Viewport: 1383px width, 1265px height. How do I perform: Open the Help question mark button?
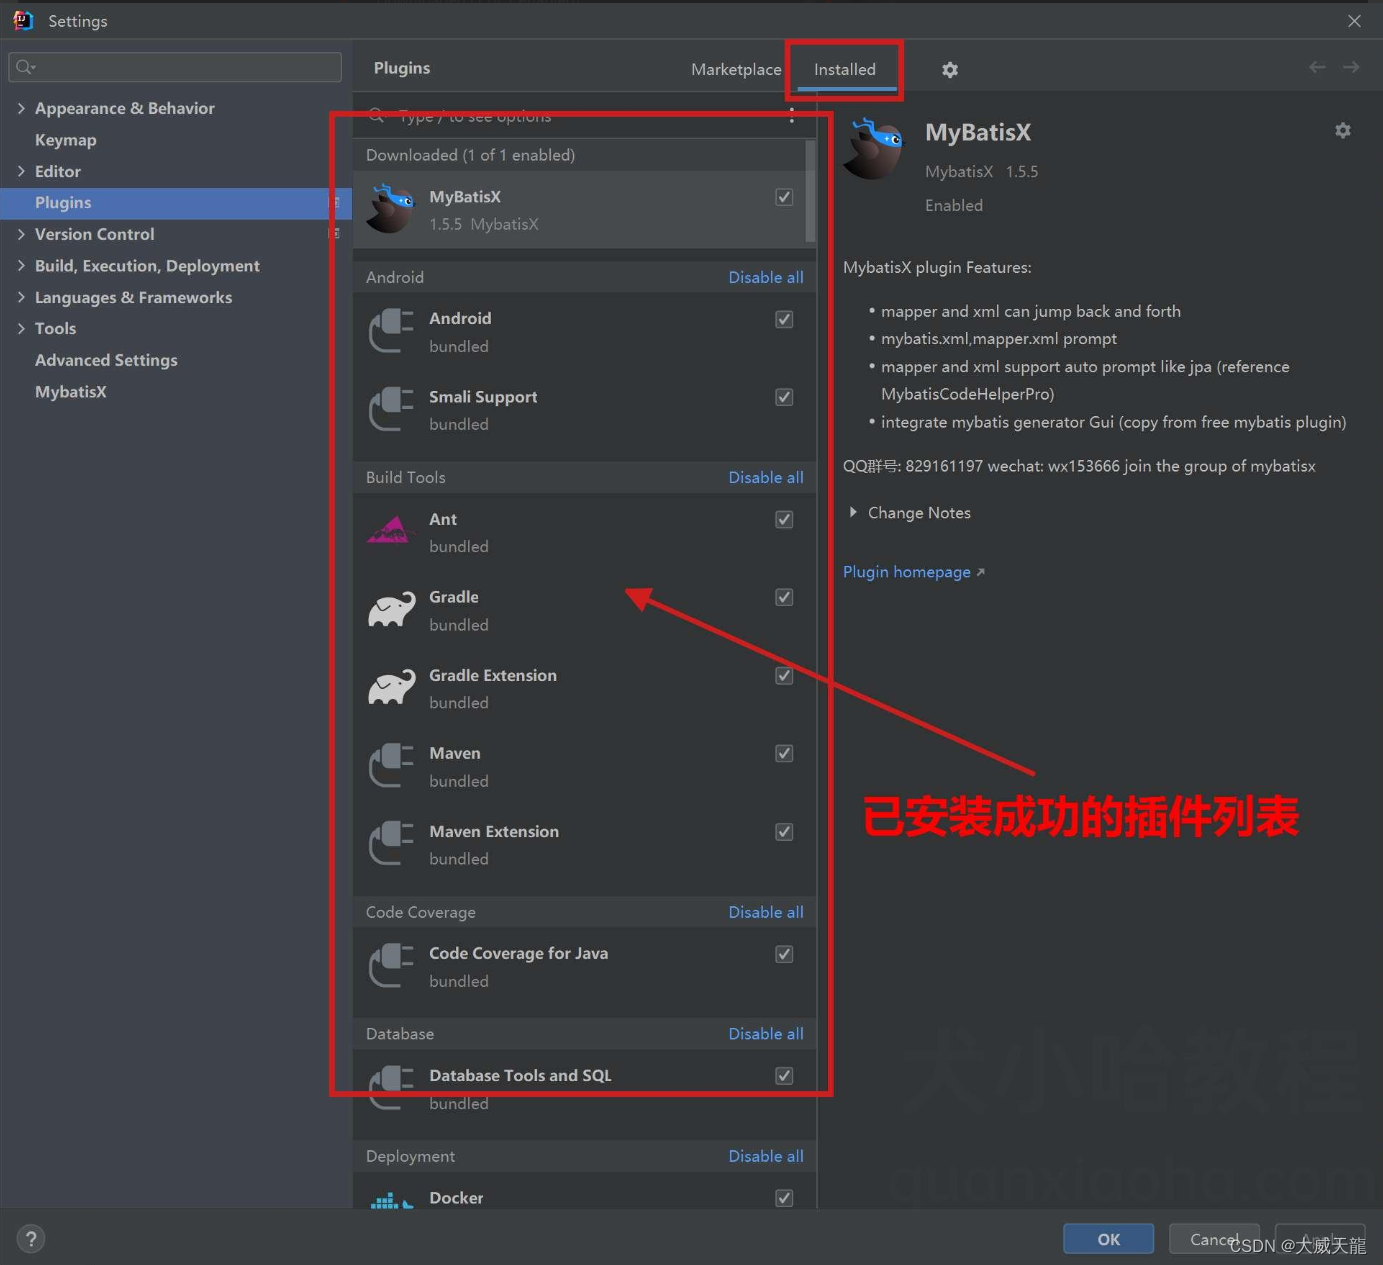pos(31,1239)
